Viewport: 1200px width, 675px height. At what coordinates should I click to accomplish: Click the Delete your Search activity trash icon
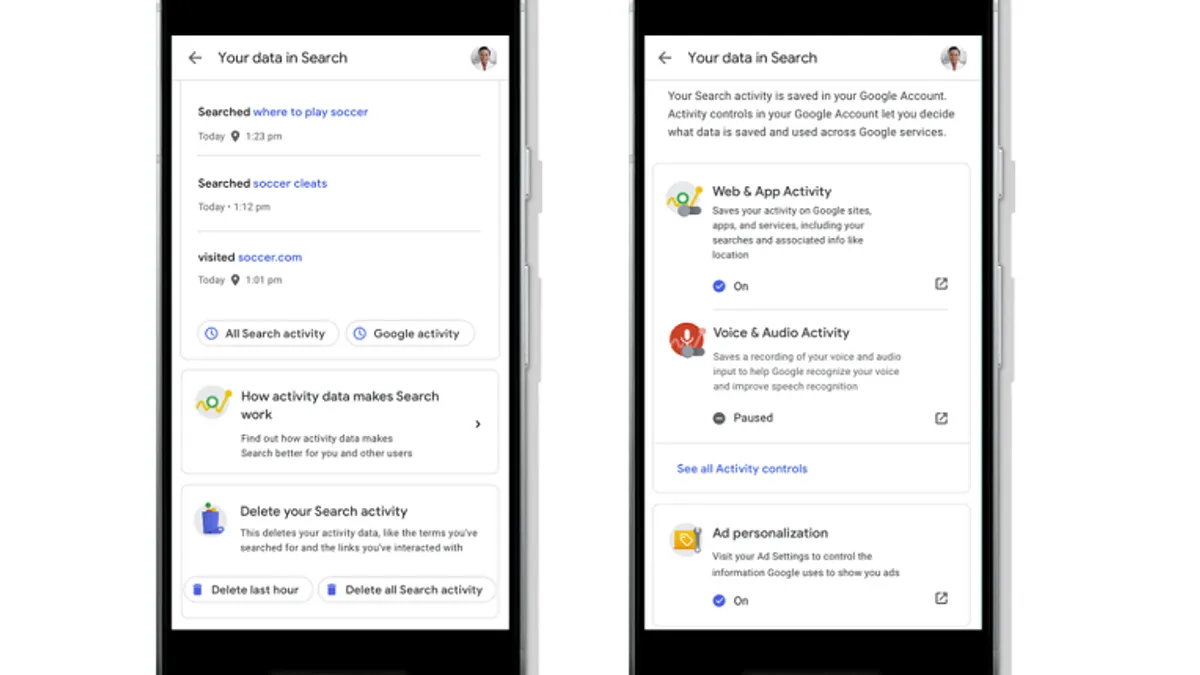coord(211,518)
